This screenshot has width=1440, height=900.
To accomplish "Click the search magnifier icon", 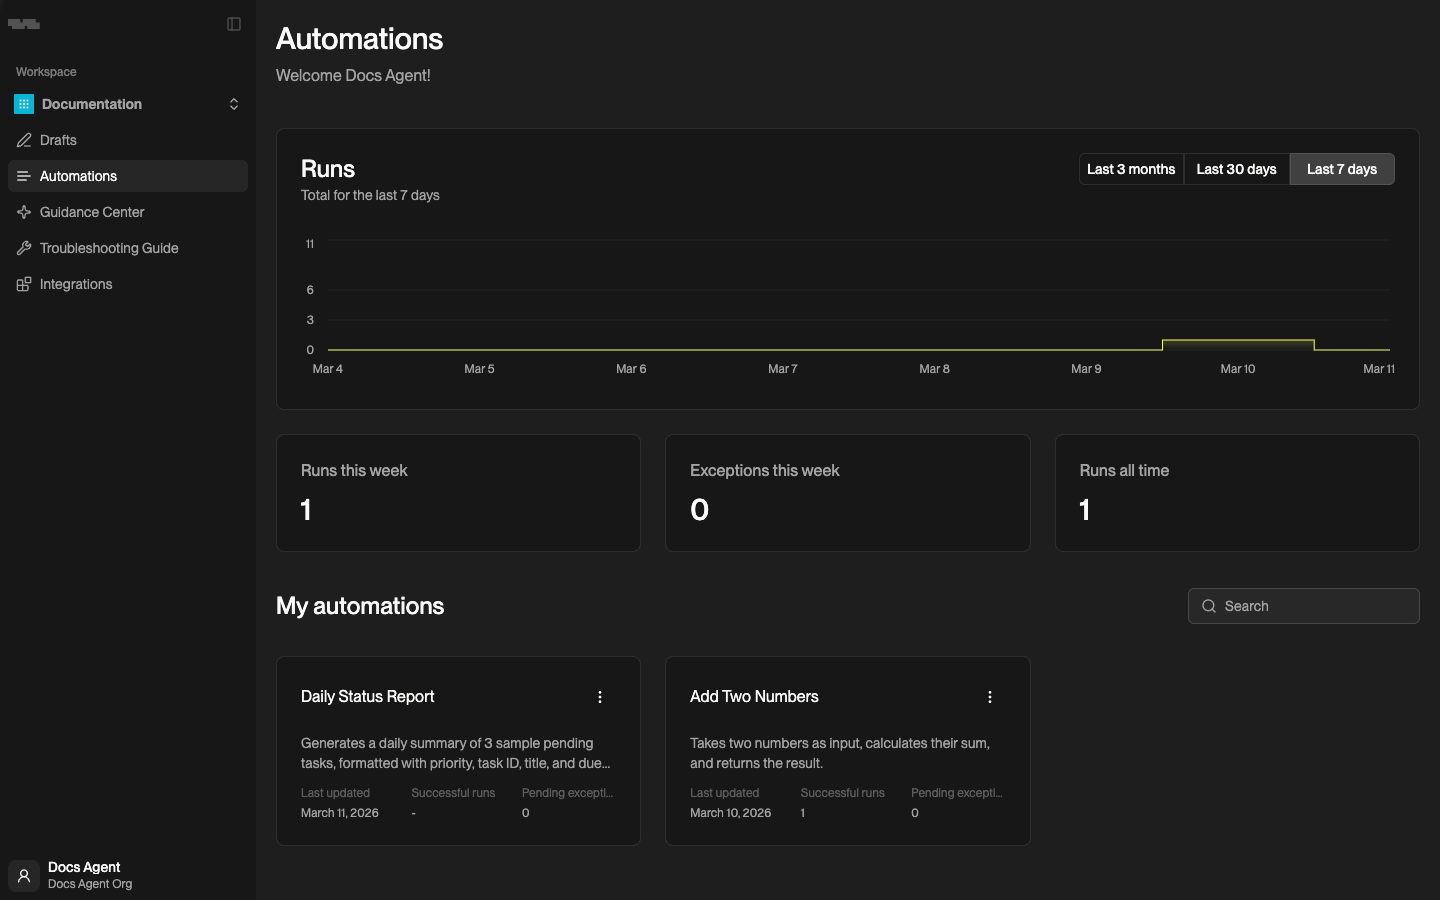I will [1209, 606].
